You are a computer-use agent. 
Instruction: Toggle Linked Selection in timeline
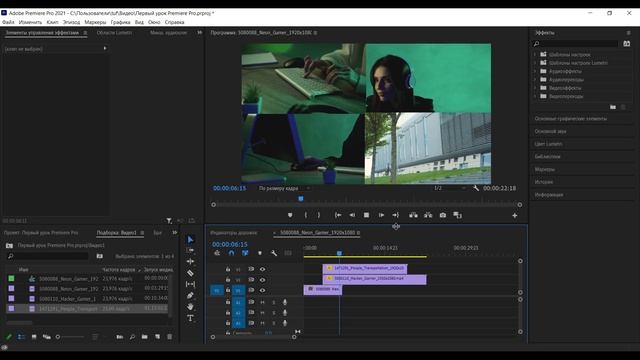[x=245, y=253]
